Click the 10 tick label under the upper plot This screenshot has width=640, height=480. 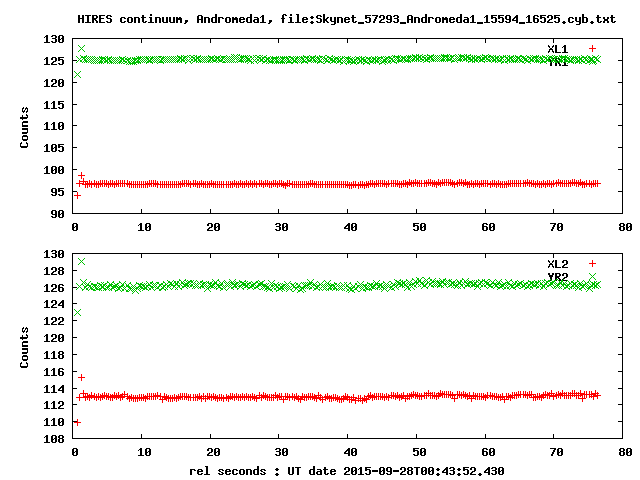(x=144, y=227)
